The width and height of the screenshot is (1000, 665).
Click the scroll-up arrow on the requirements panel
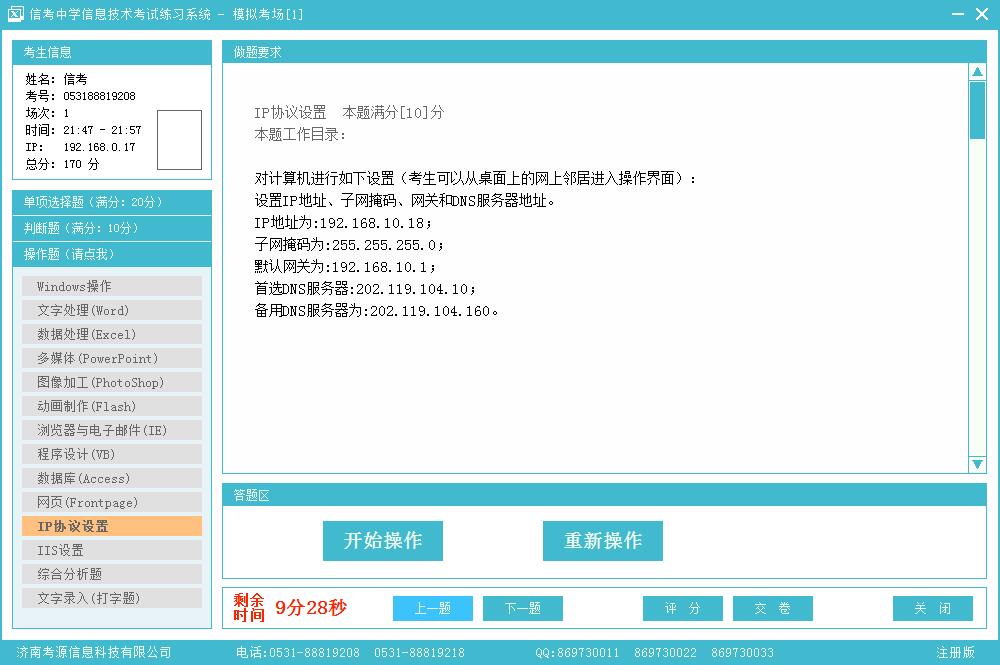tap(979, 70)
